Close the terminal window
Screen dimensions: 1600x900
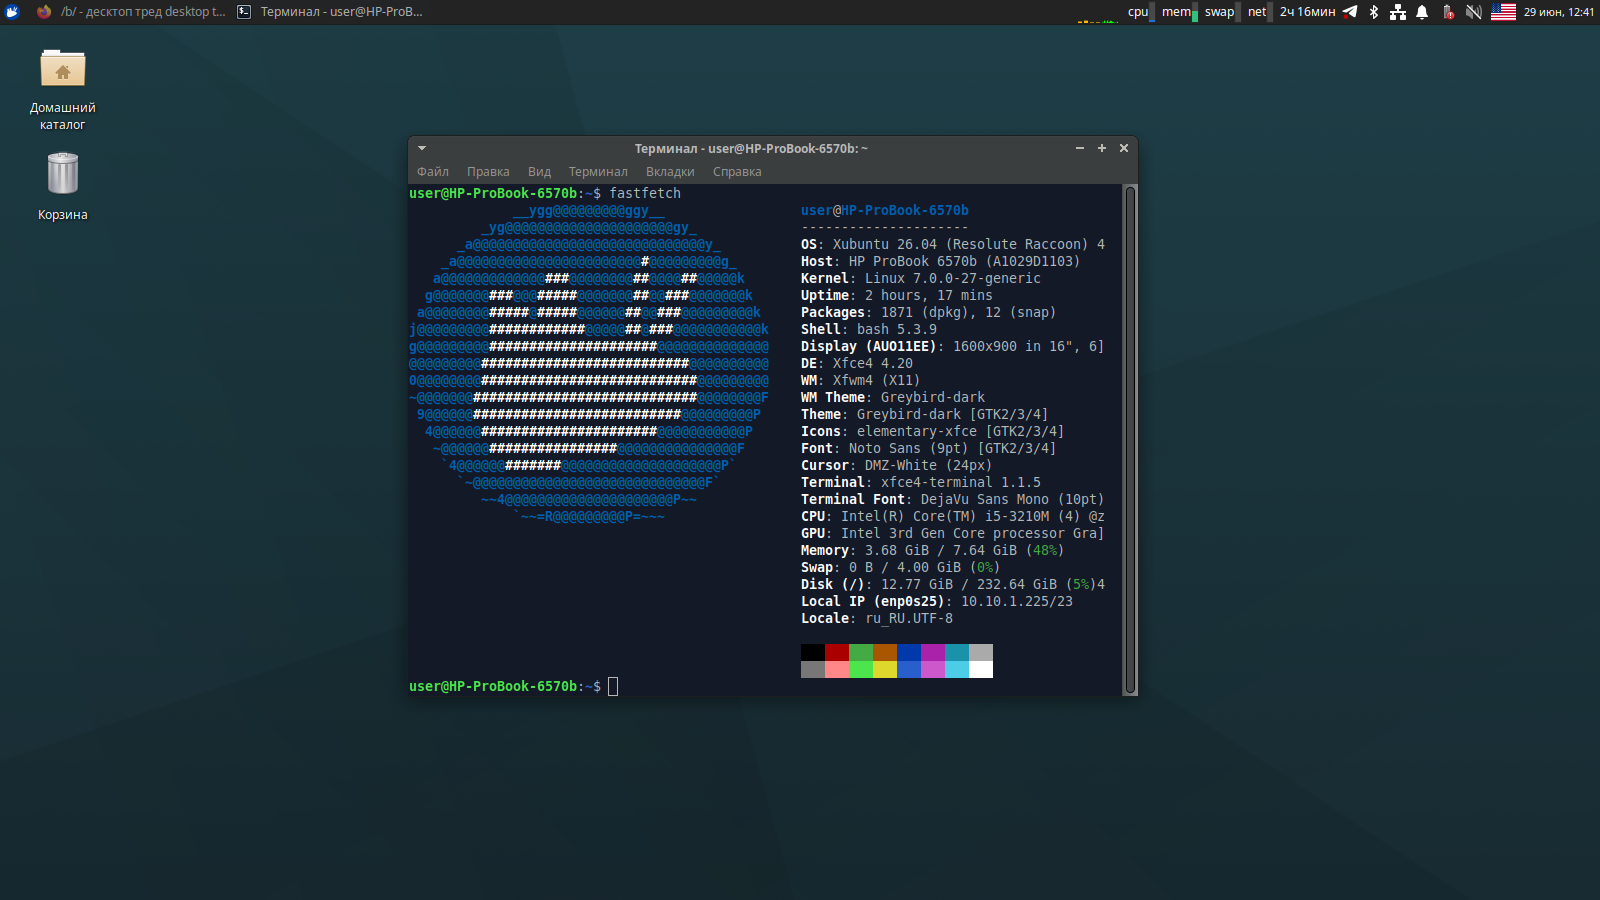point(1124,148)
